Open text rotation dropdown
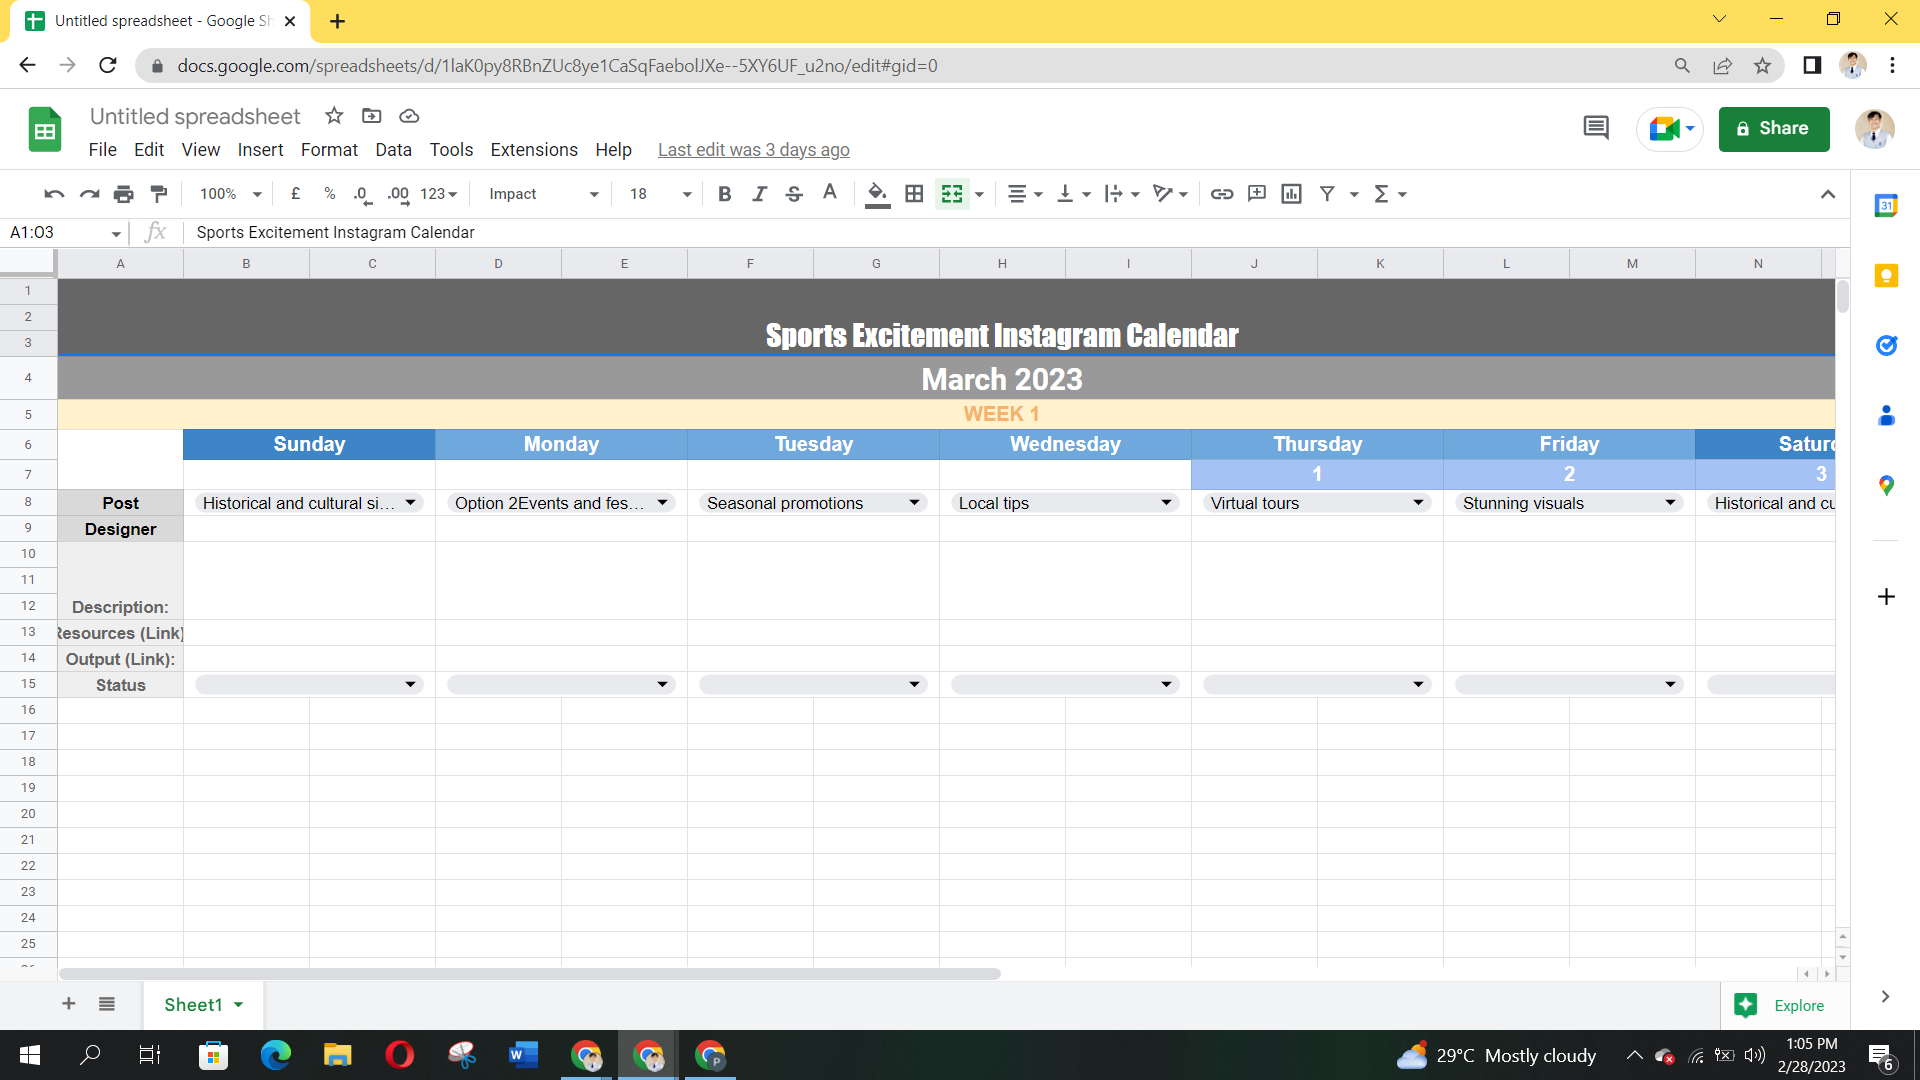This screenshot has width=1920, height=1080. pos(1170,194)
